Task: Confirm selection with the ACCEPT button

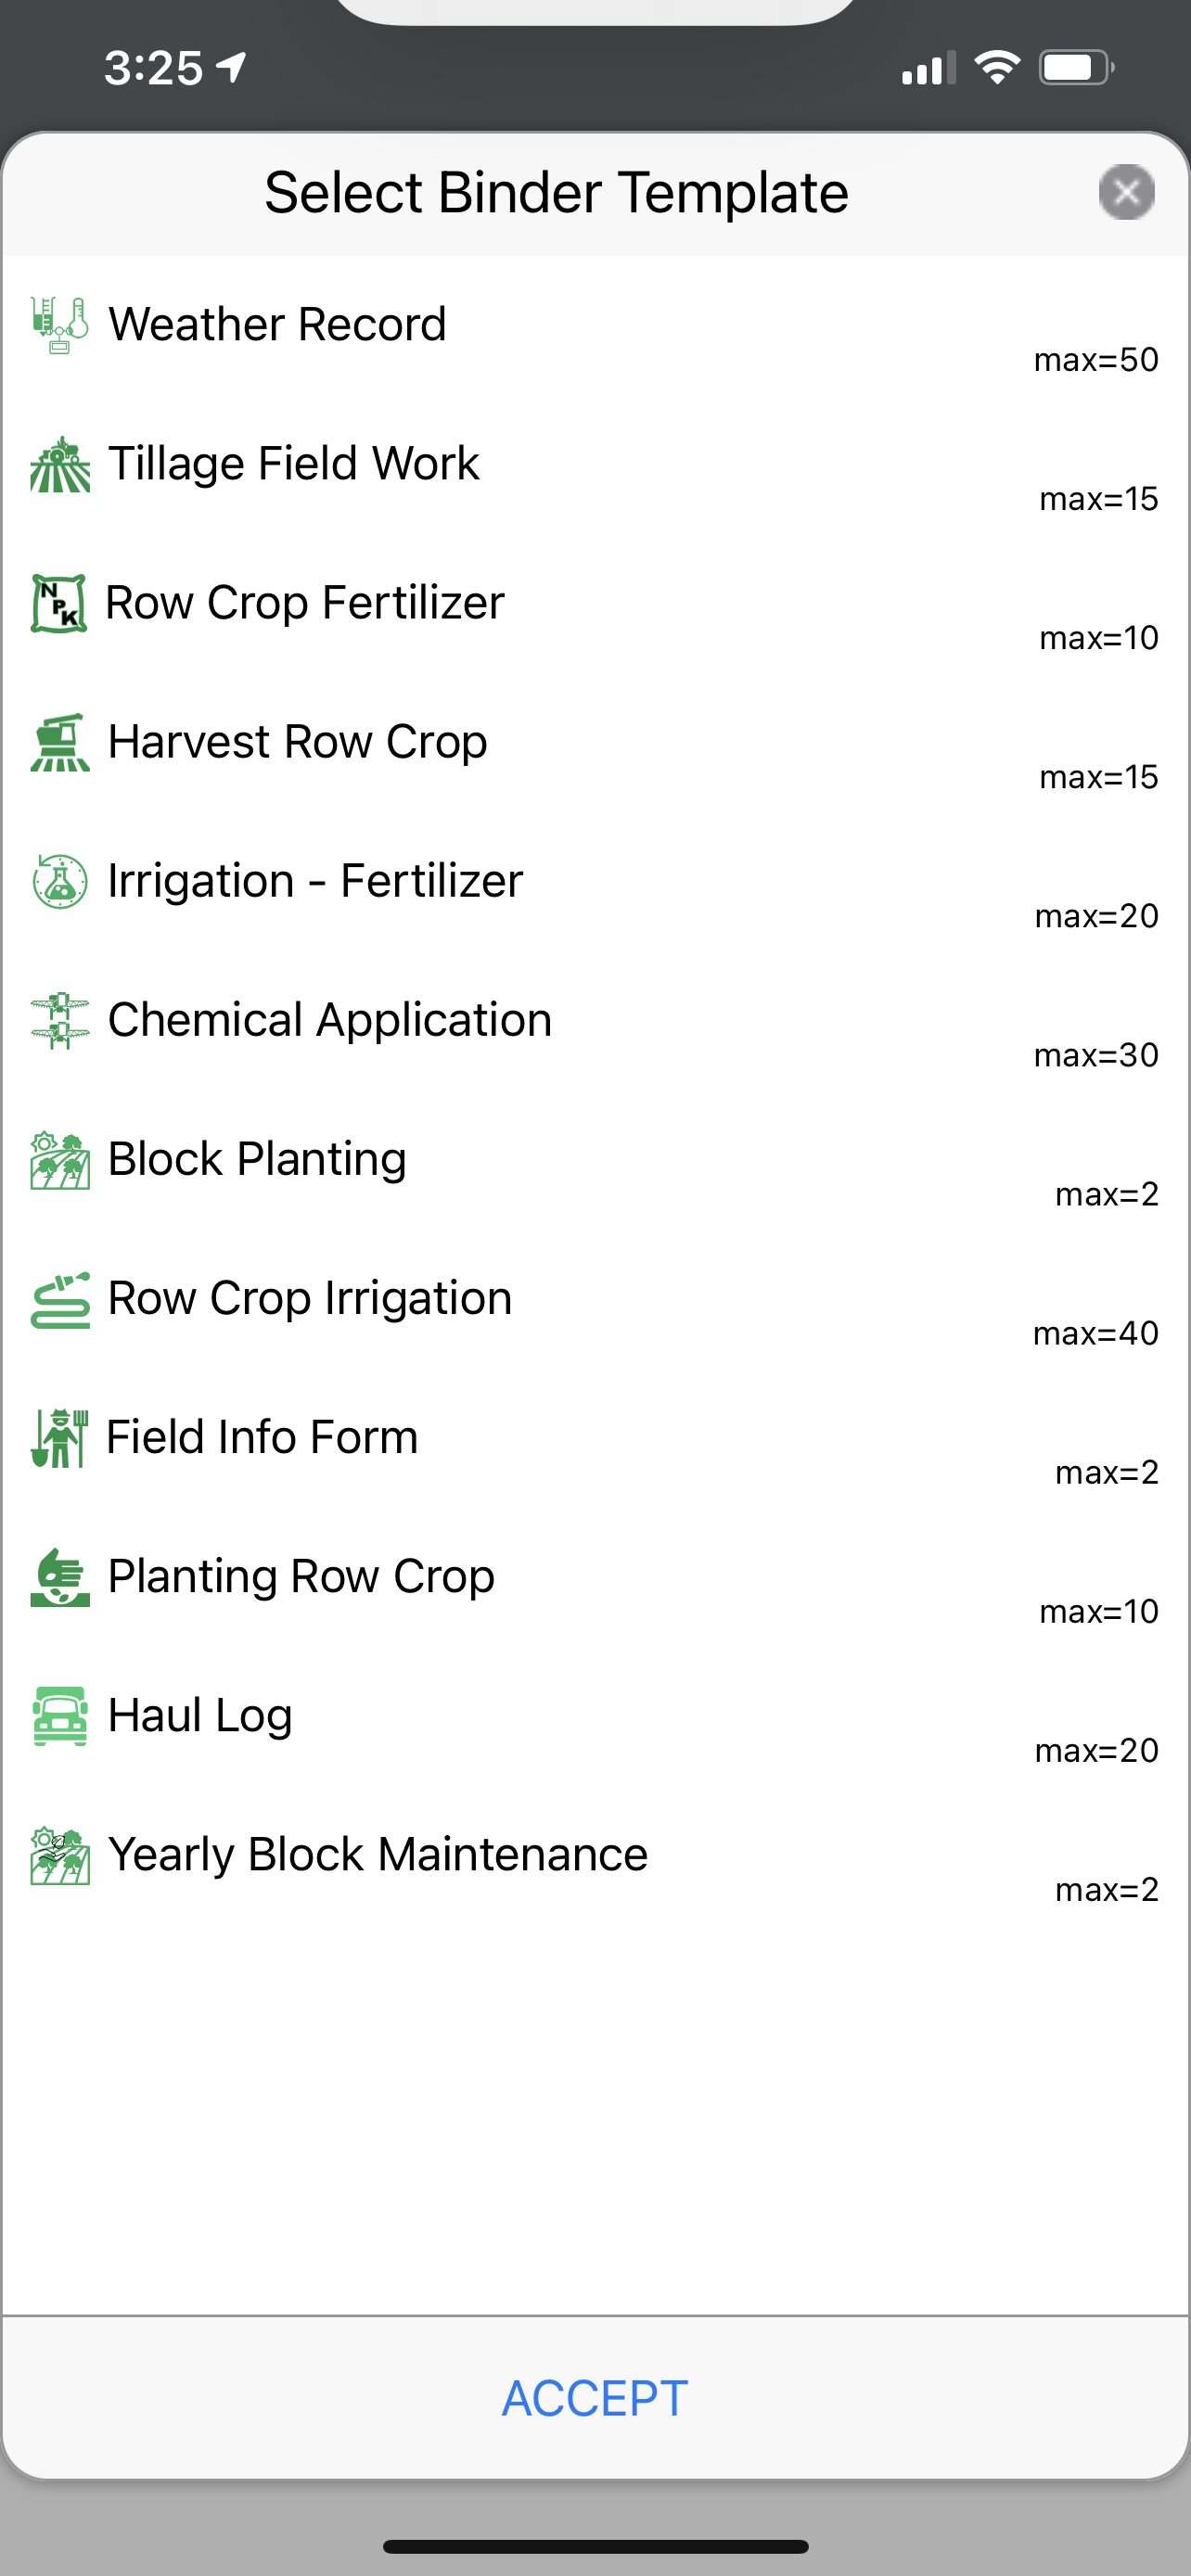Action: (x=595, y=2398)
